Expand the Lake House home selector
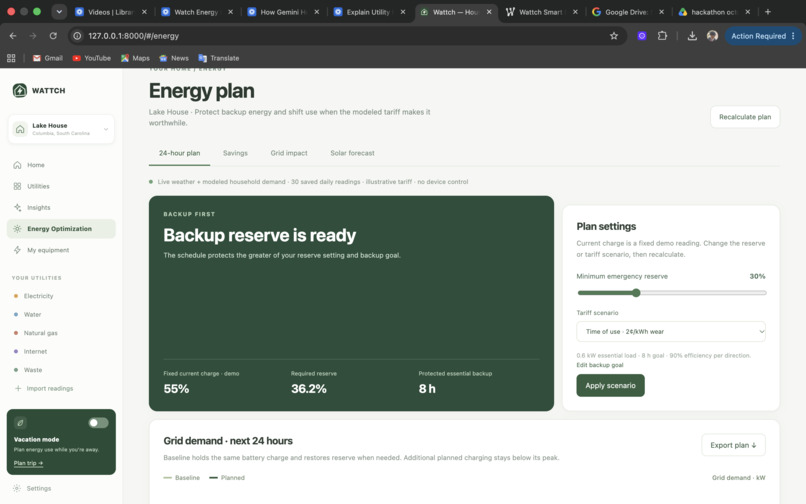806x504 pixels. tap(61, 129)
